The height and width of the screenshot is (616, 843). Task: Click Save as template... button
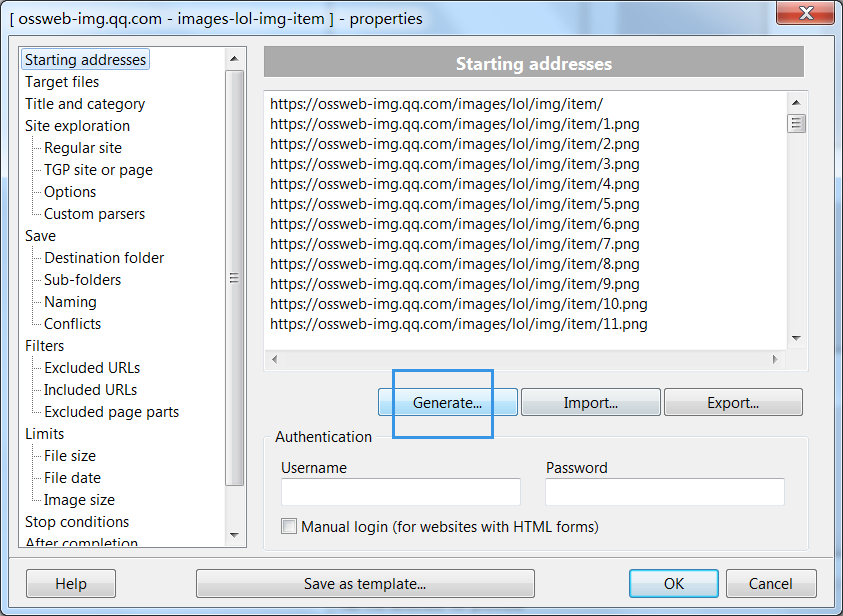[x=365, y=584]
